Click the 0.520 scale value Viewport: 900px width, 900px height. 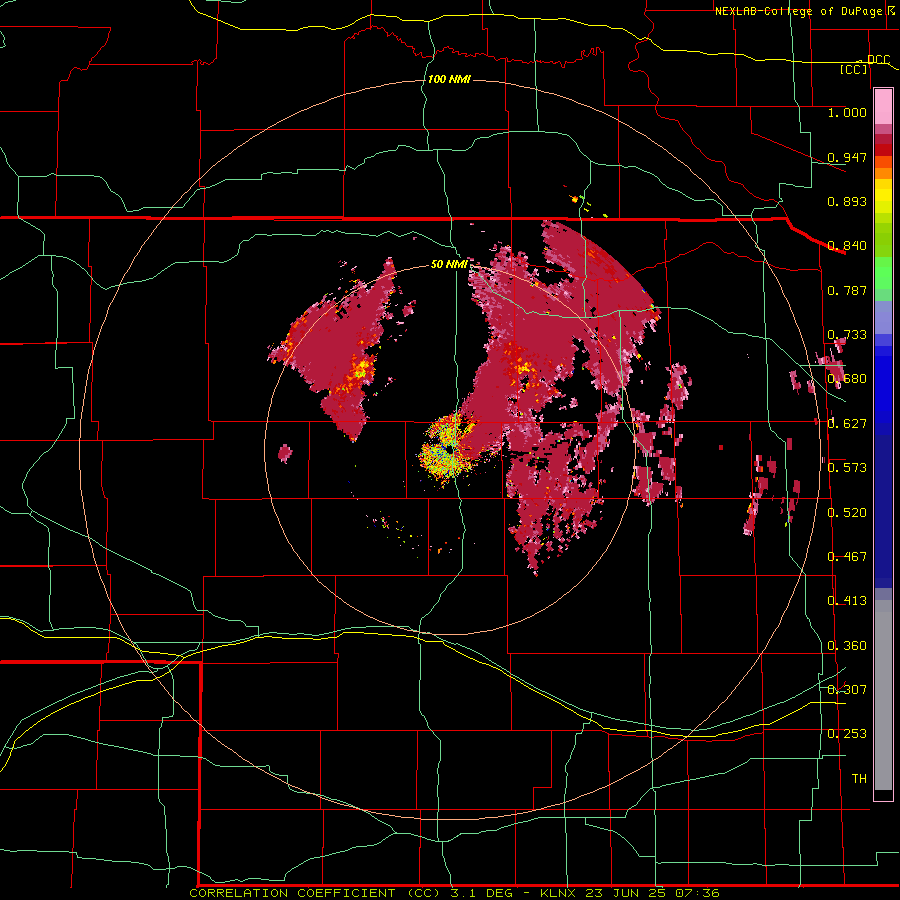847,512
